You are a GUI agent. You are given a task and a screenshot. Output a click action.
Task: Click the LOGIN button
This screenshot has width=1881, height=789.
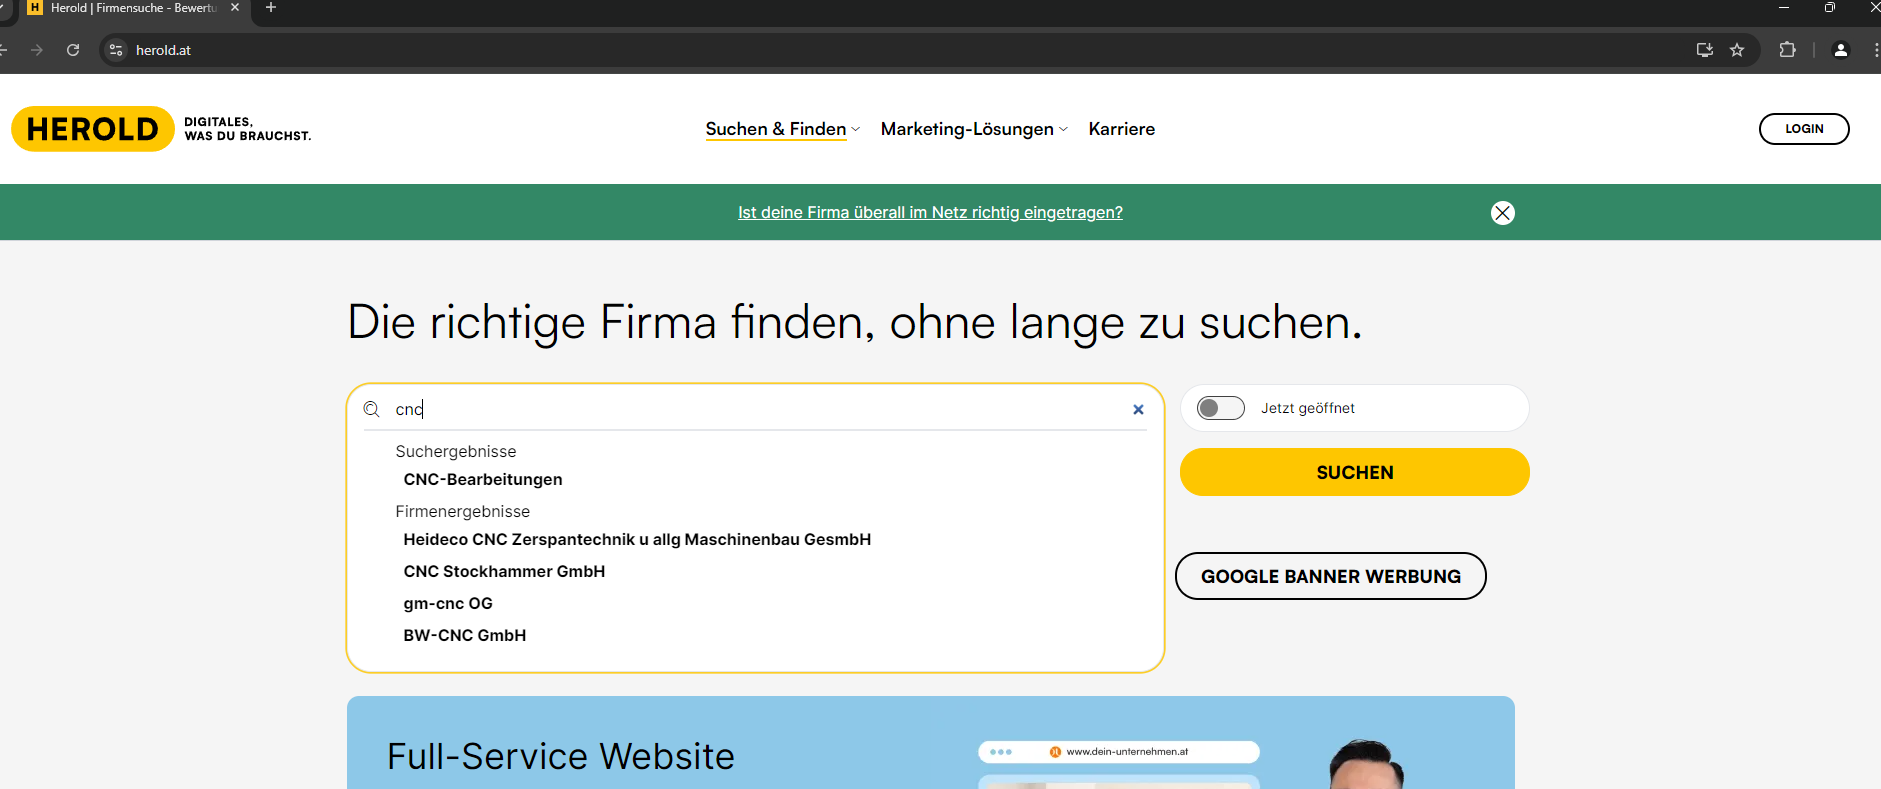[x=1804, y=129]
